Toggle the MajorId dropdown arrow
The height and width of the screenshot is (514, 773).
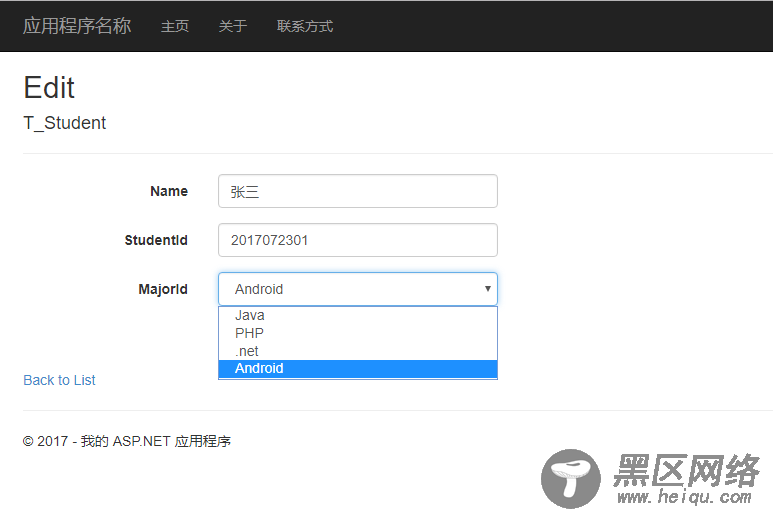pyautogui.click(x=487, y=289)
